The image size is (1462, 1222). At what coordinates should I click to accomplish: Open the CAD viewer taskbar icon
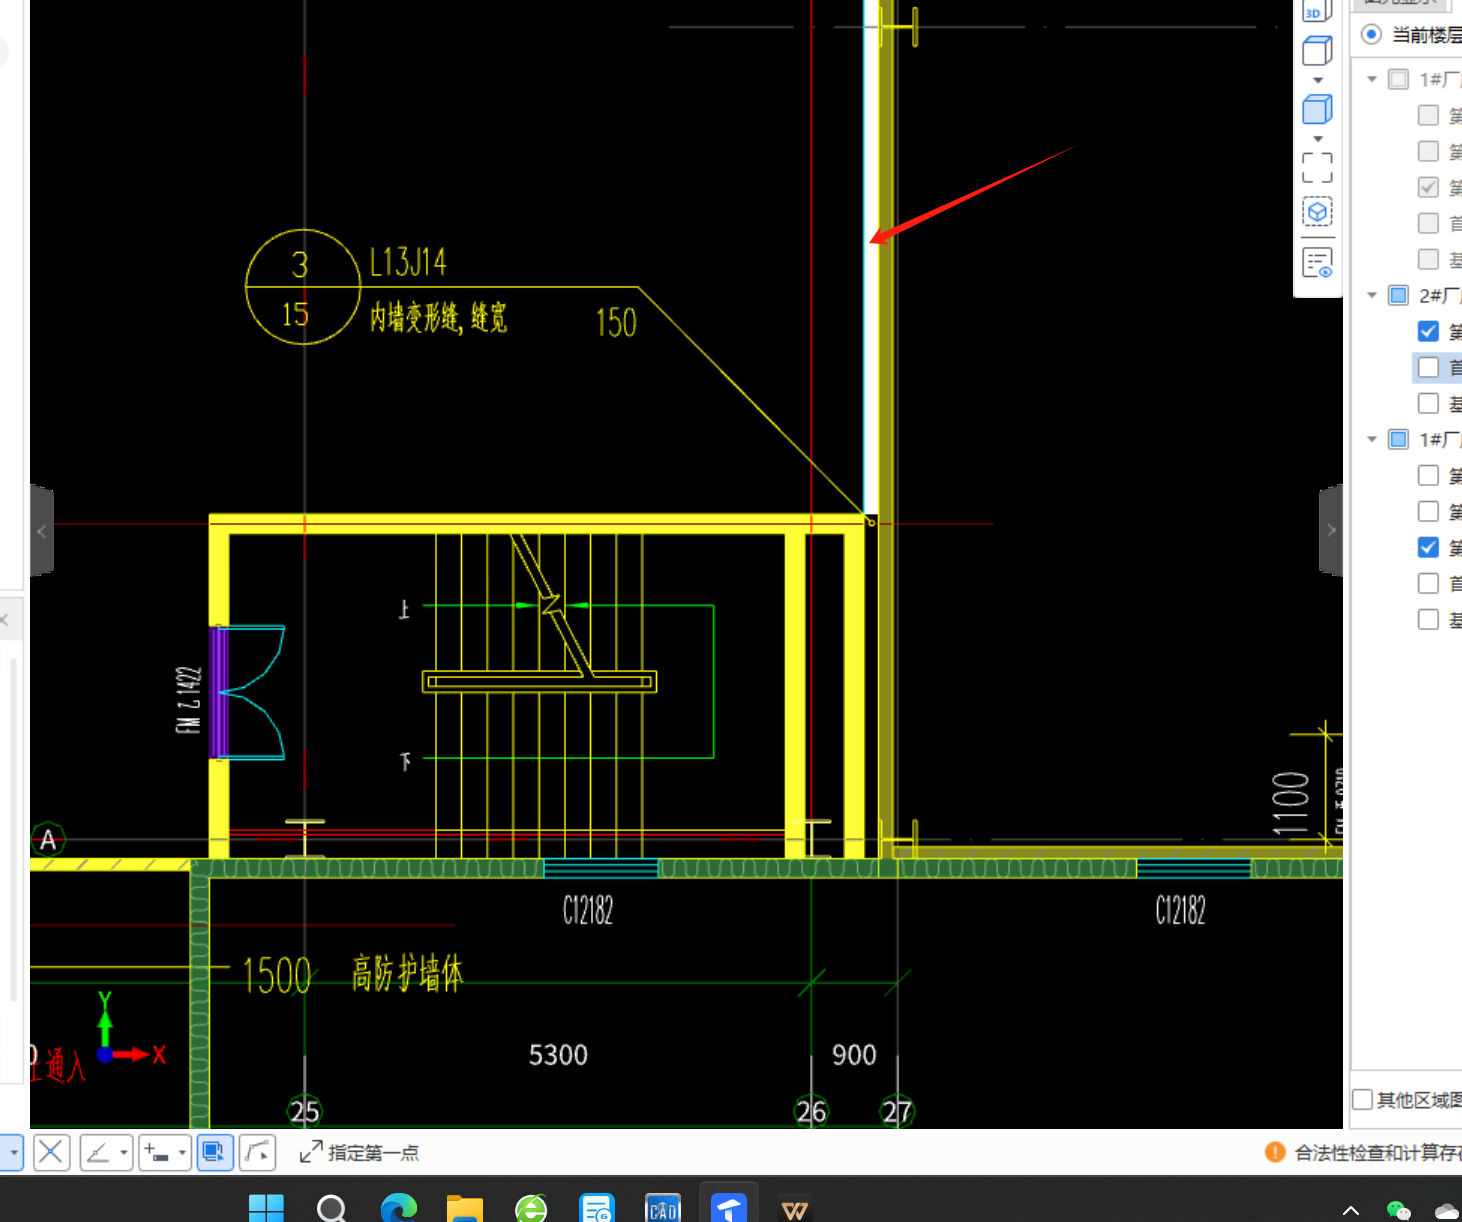coord(663,1208)
